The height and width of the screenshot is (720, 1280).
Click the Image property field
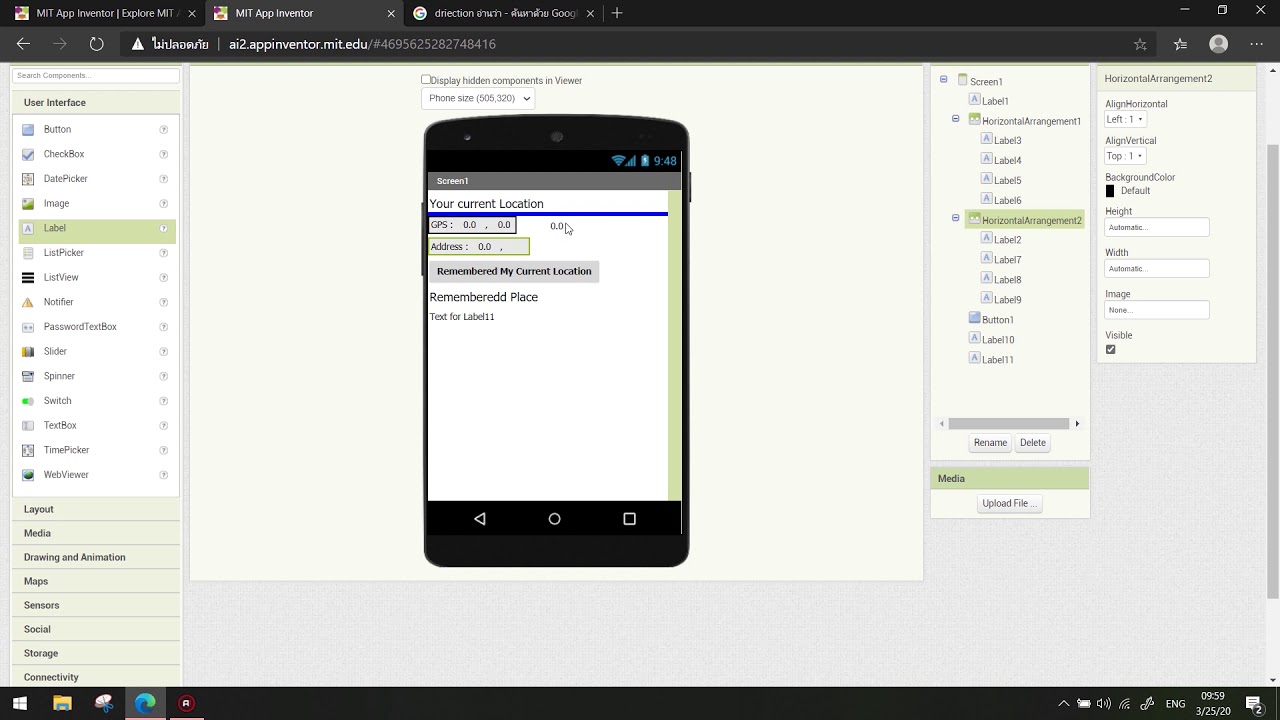tap(1157, 310)
